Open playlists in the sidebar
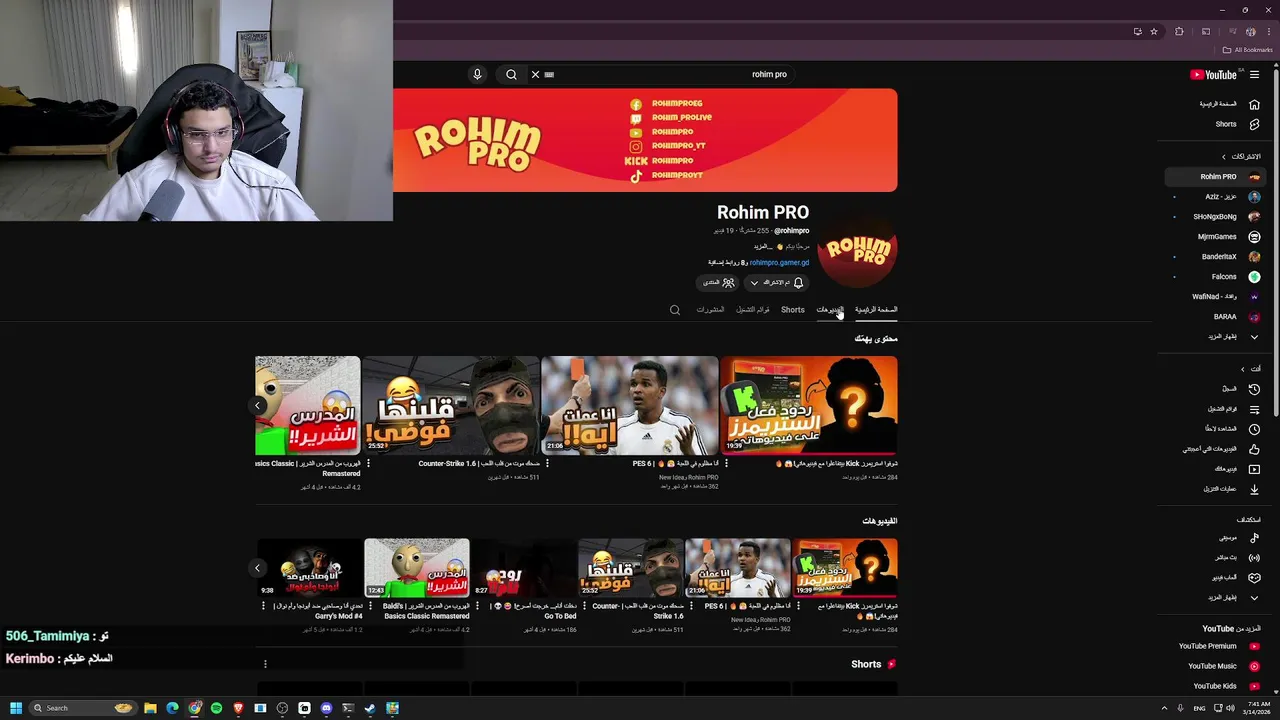This screenshot has height=720, width=1280. (x=1214, y=408)
